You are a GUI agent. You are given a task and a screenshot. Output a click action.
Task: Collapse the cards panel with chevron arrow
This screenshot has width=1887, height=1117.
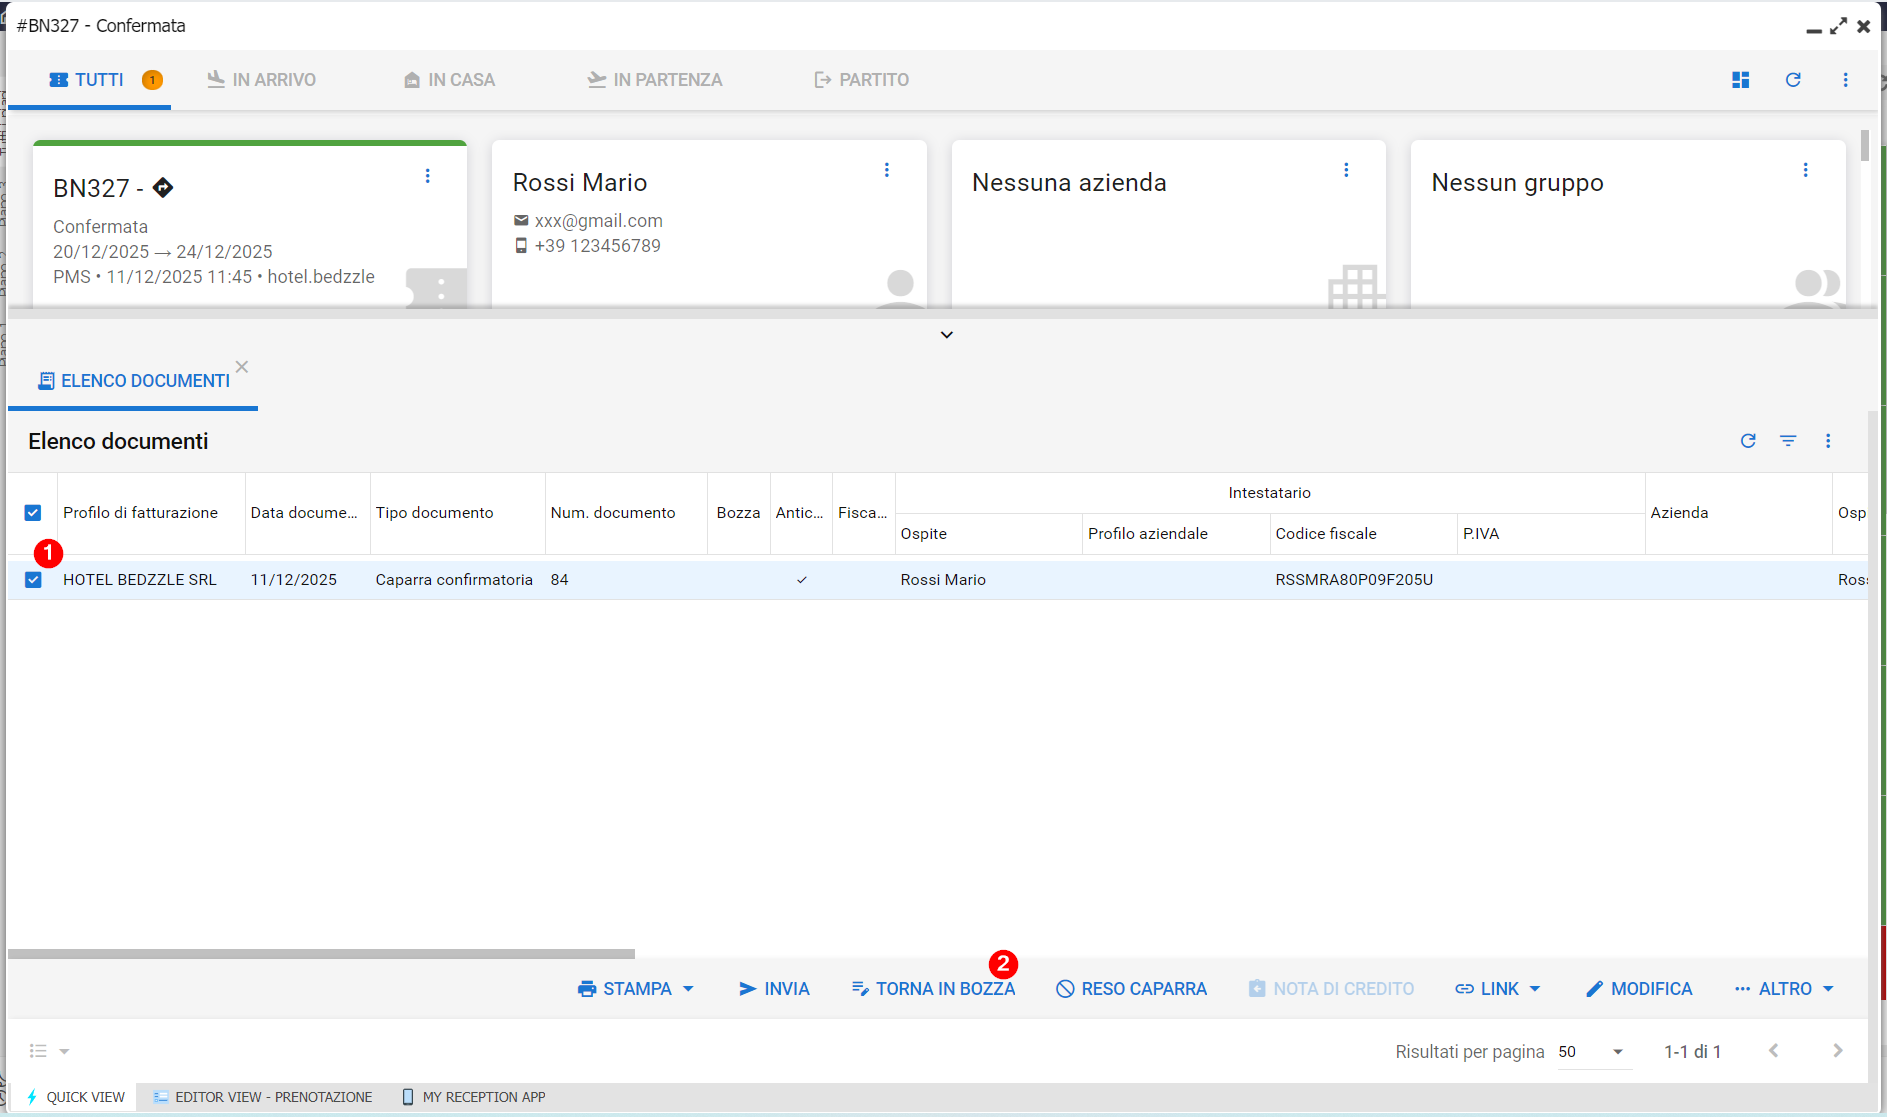tap(946, 335)
